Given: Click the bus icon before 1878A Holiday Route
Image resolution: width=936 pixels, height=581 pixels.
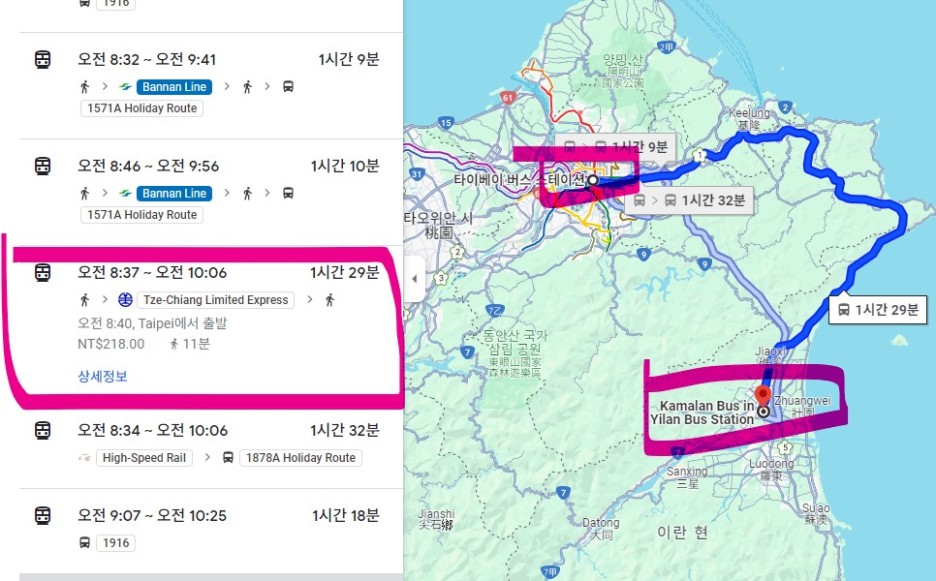Looking at the screenshot, I should tap(228, 458).
